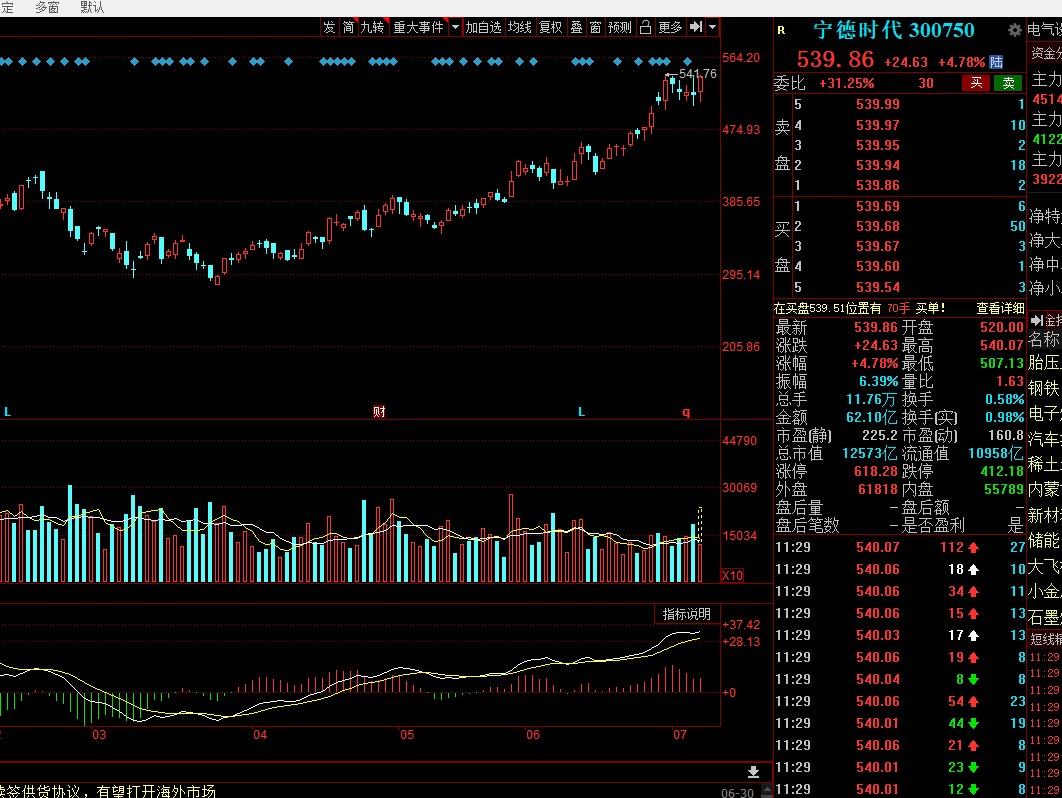Image resolution: width=1062 pixels, height=798 pixels.
Task: Click the 03 month label on time axis
Action: [100, 735]
